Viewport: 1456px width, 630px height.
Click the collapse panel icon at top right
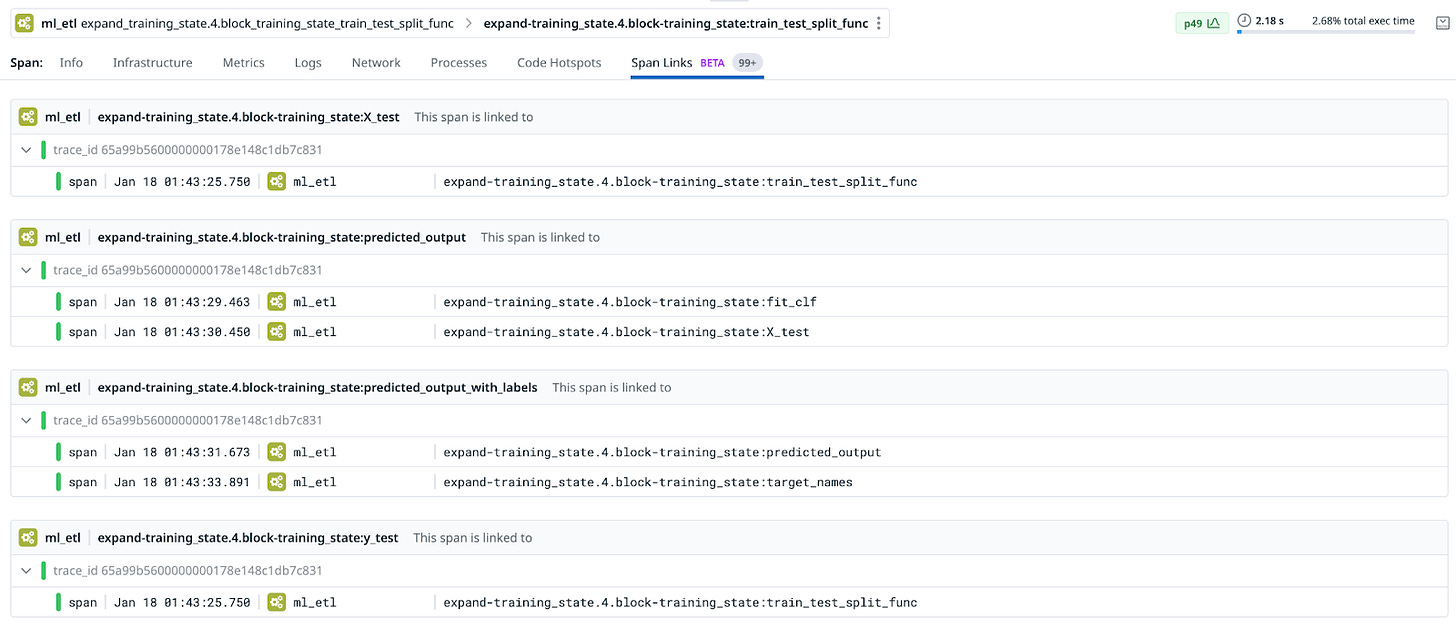(x=1441, y=22)
